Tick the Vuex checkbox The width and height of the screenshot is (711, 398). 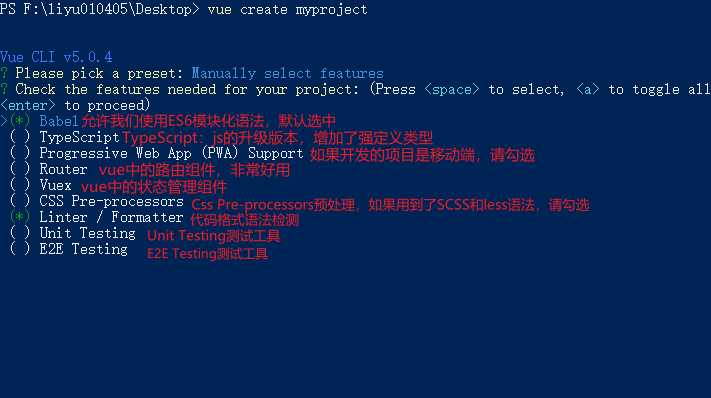tap(20, 185)
